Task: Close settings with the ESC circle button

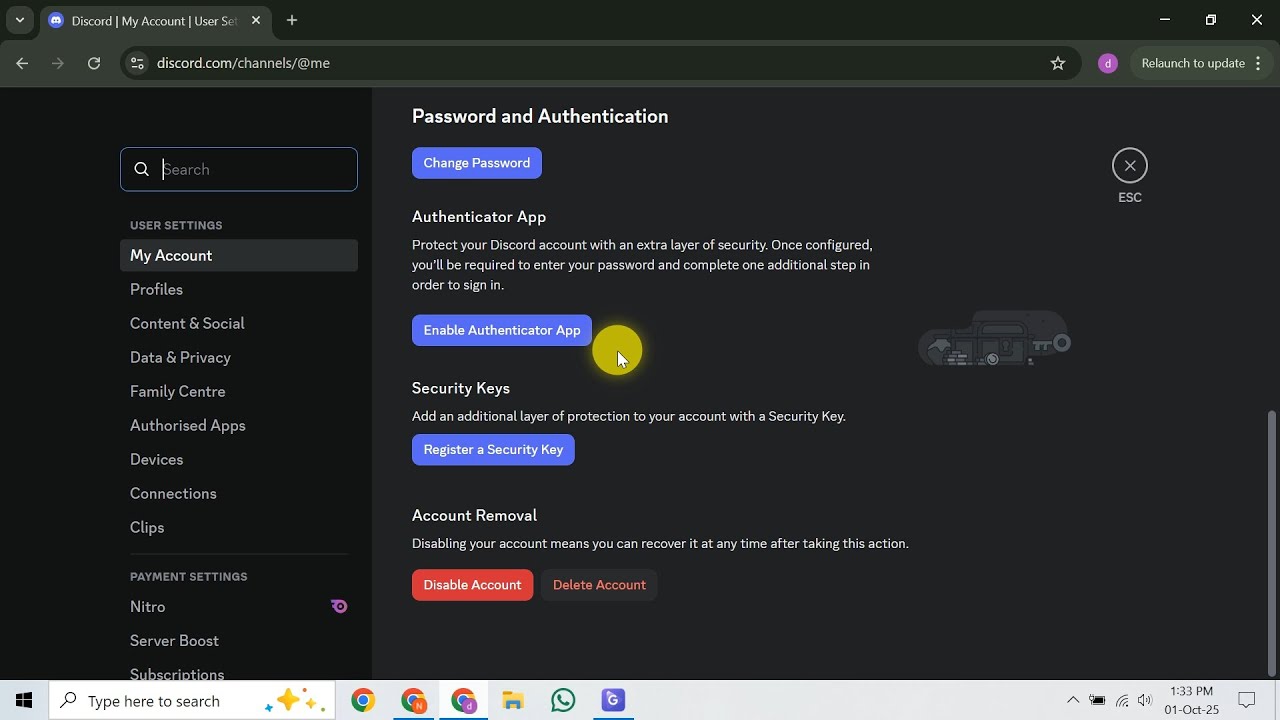Action: coord(1130,166)
